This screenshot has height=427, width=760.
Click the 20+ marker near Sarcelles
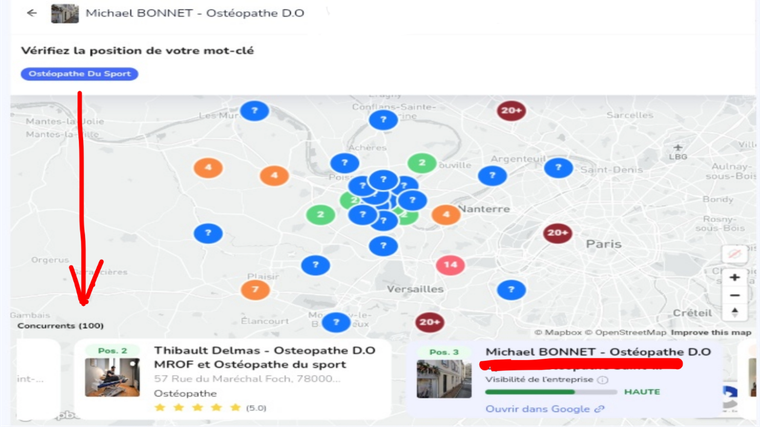point(511,111)
